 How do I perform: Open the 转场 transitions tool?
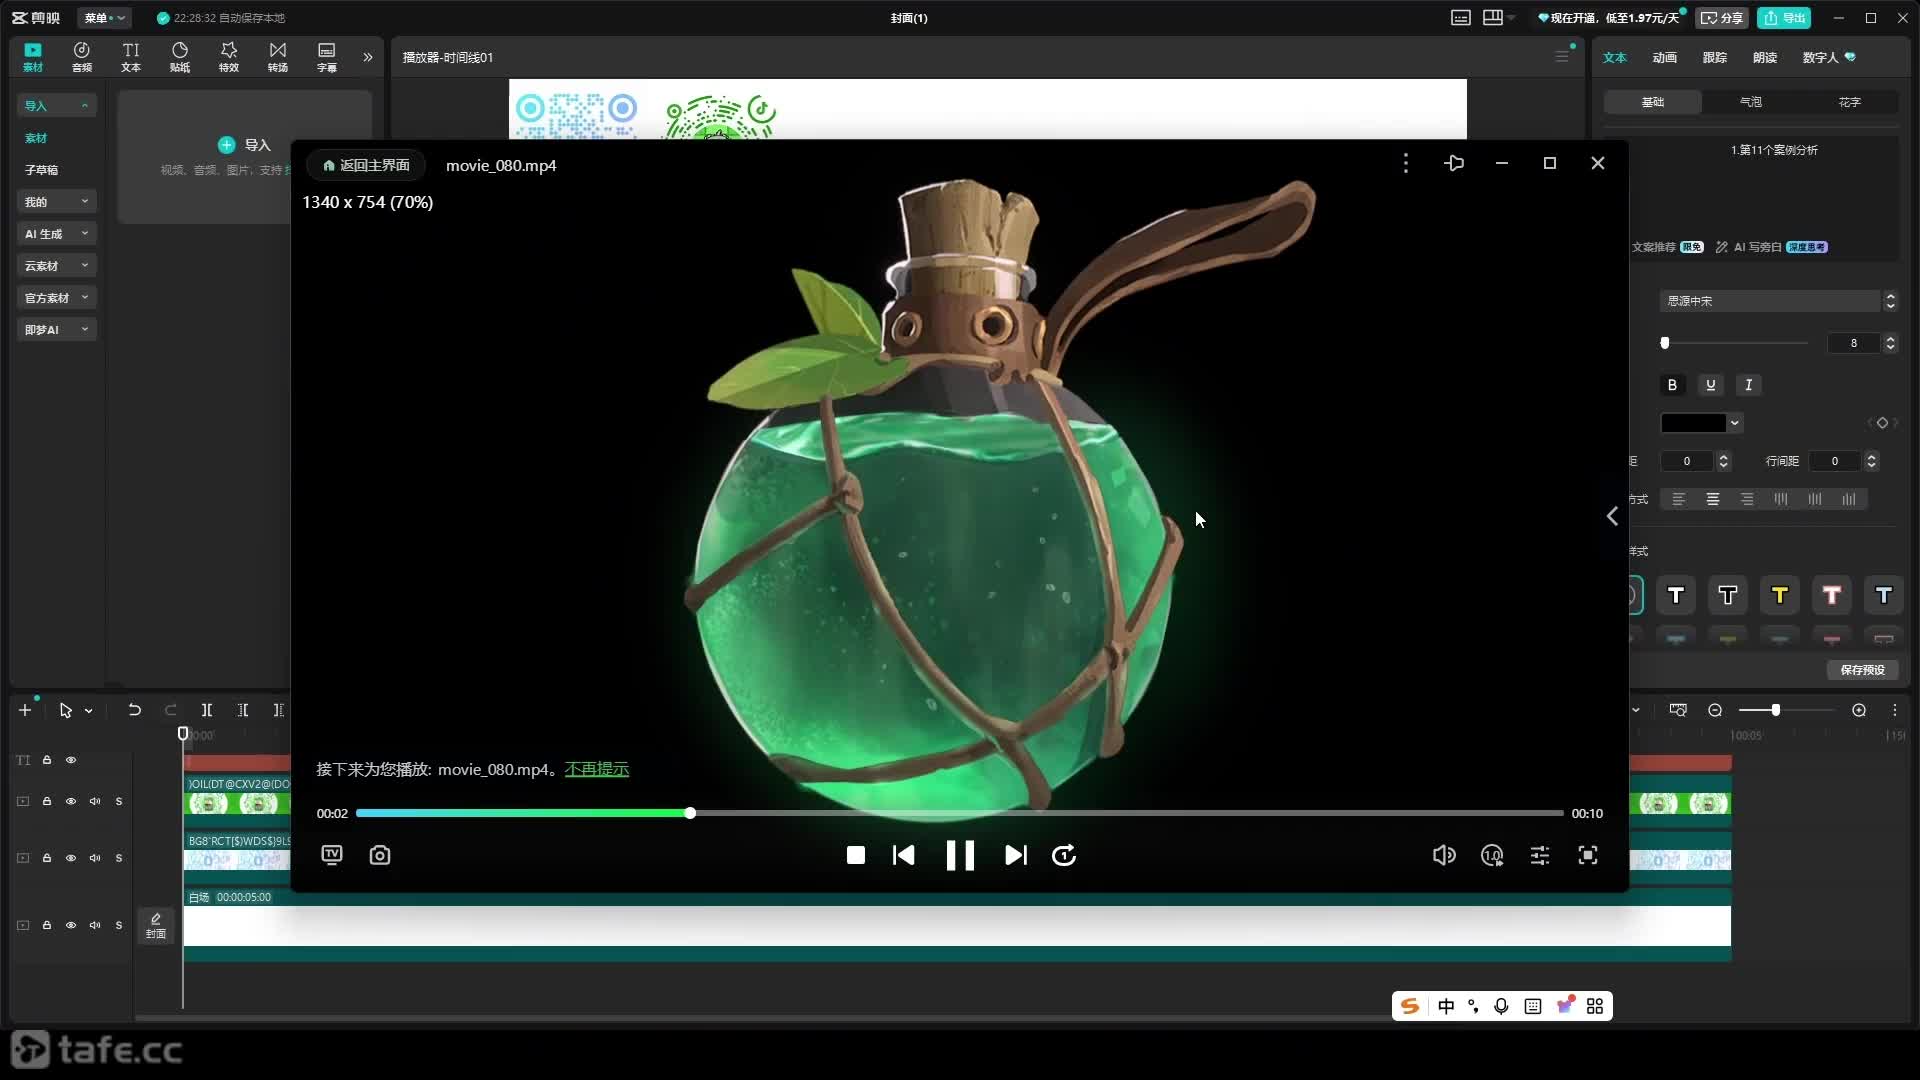[x=278, y=57]
